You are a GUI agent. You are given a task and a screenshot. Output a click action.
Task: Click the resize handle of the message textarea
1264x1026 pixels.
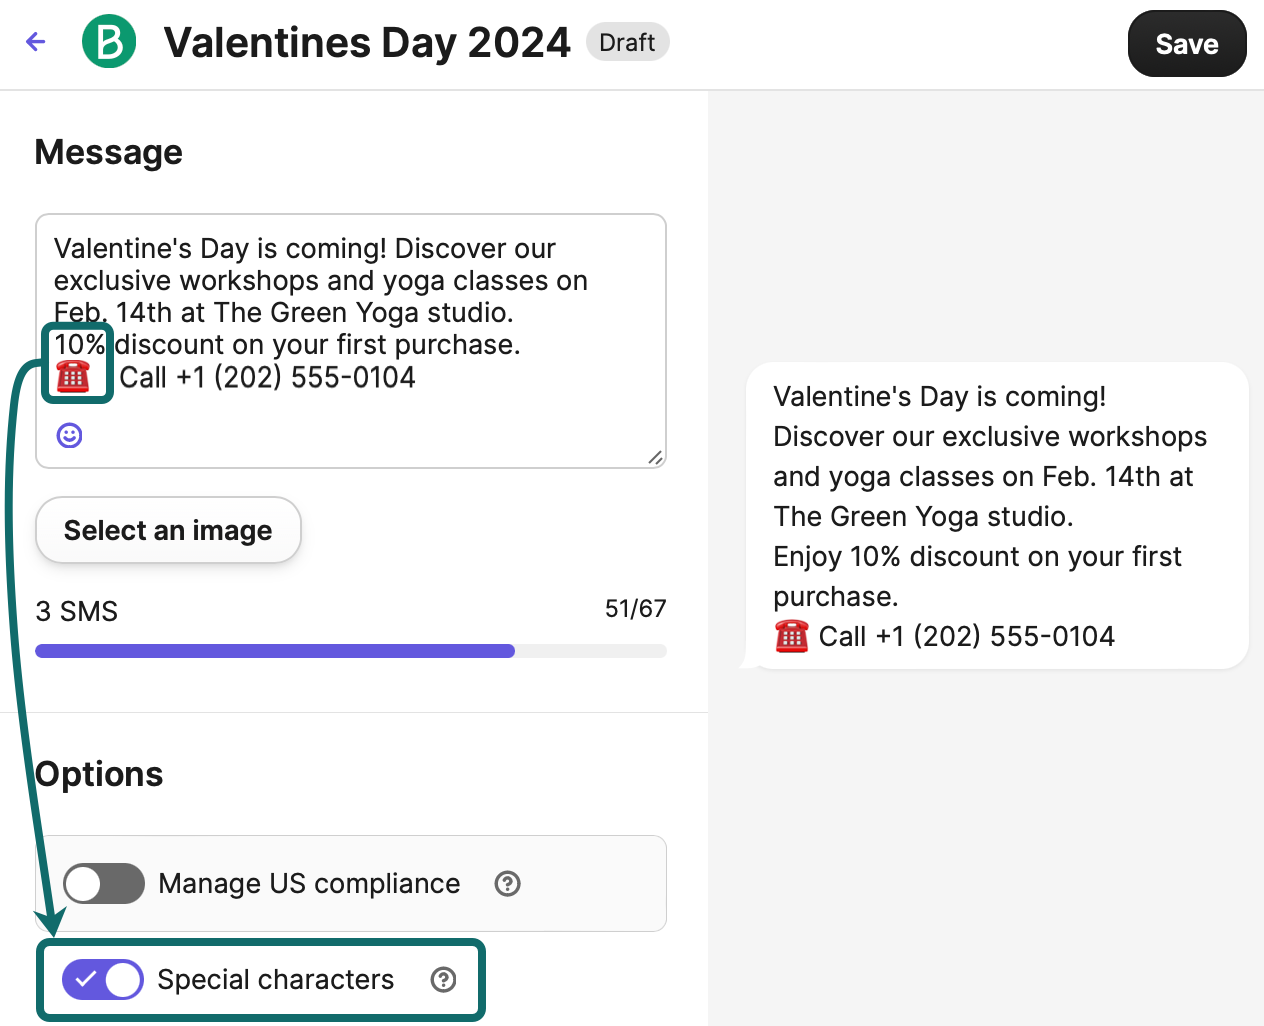[657, 459]
